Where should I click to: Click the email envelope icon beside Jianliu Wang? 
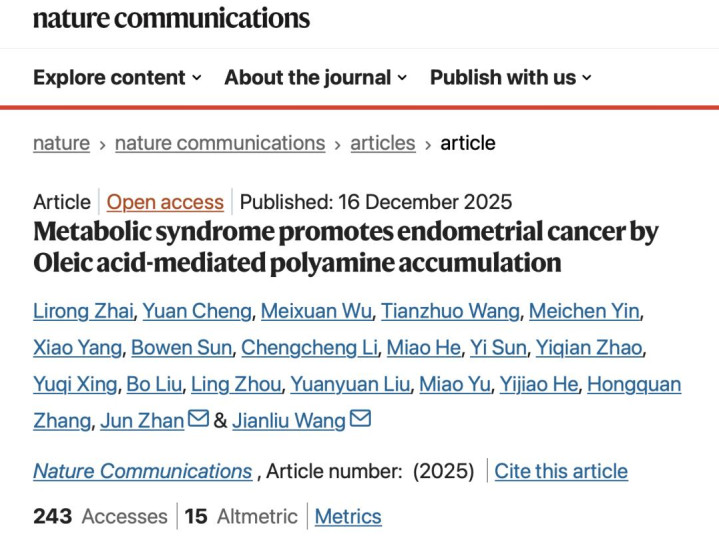click(x=360, y=420)
